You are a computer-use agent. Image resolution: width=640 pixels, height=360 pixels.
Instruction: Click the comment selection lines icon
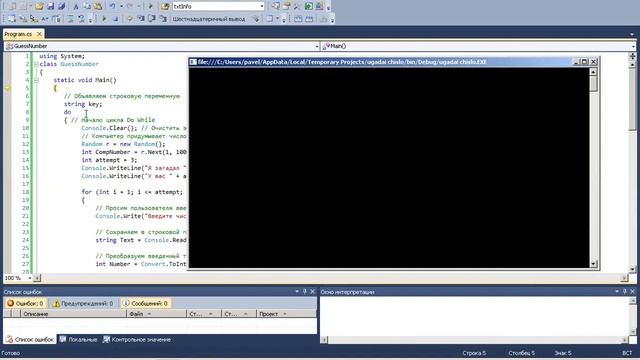70,19
